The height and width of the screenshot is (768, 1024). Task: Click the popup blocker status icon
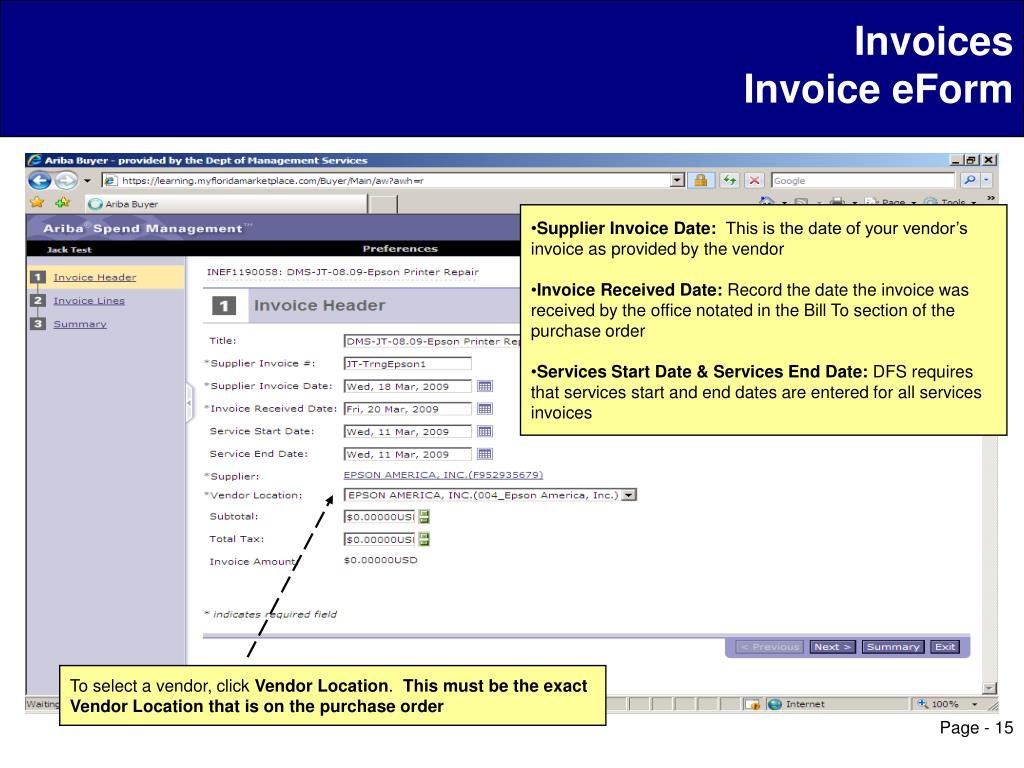coord(752,704)
